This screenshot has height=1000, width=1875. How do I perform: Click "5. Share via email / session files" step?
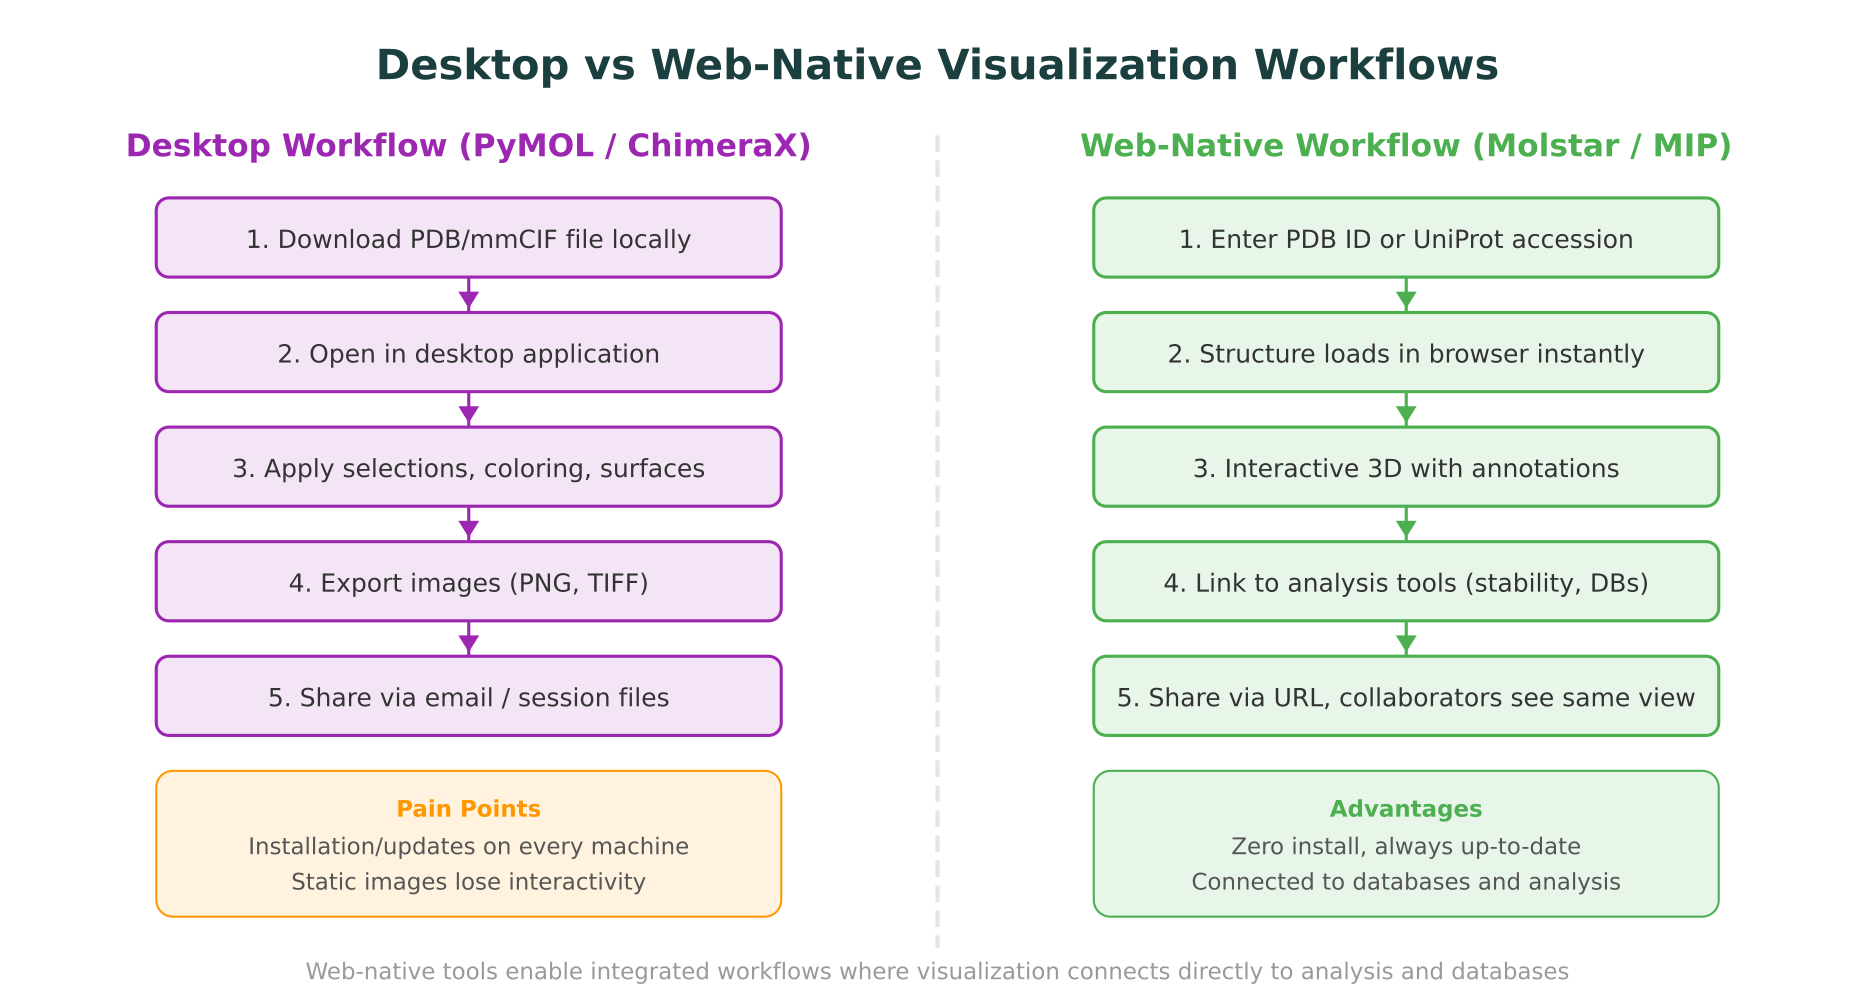[x=468, y=696]
